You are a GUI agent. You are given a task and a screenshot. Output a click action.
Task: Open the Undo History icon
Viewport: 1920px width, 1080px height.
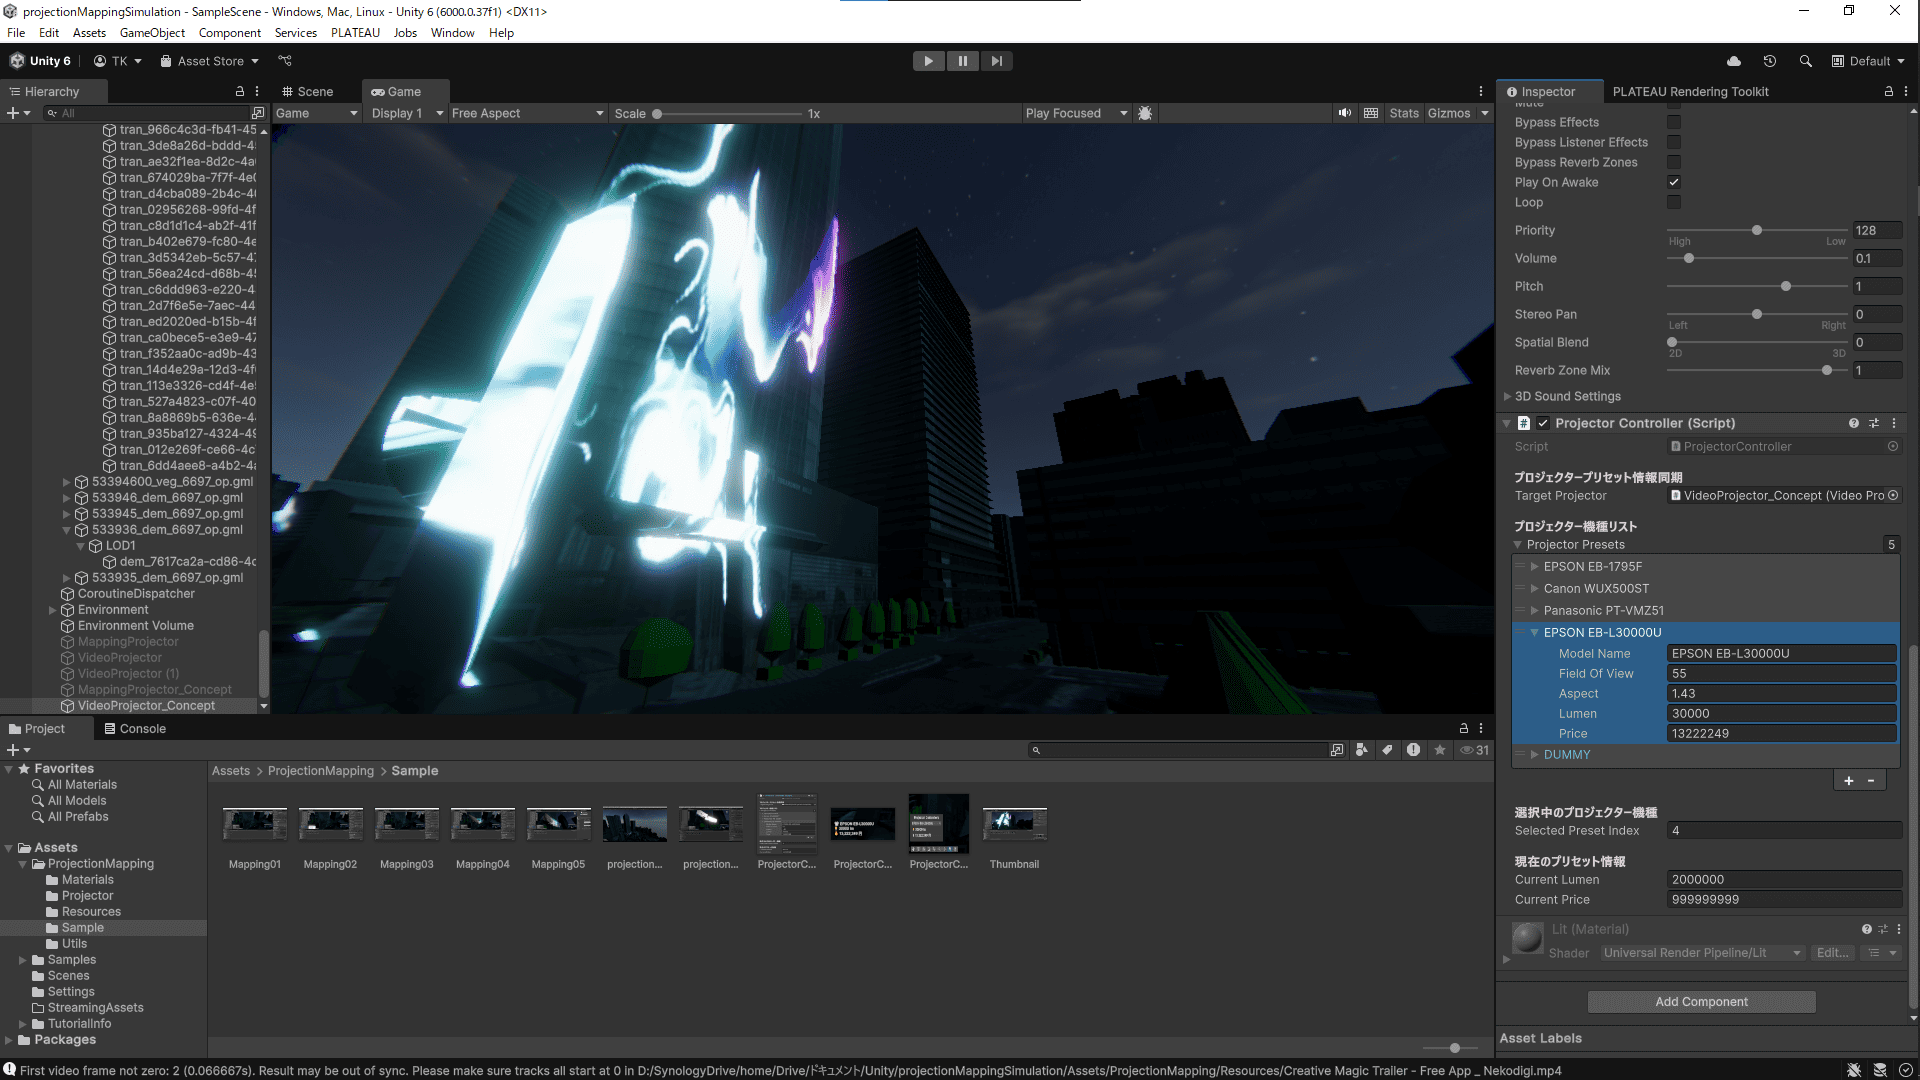(1769, 61)
